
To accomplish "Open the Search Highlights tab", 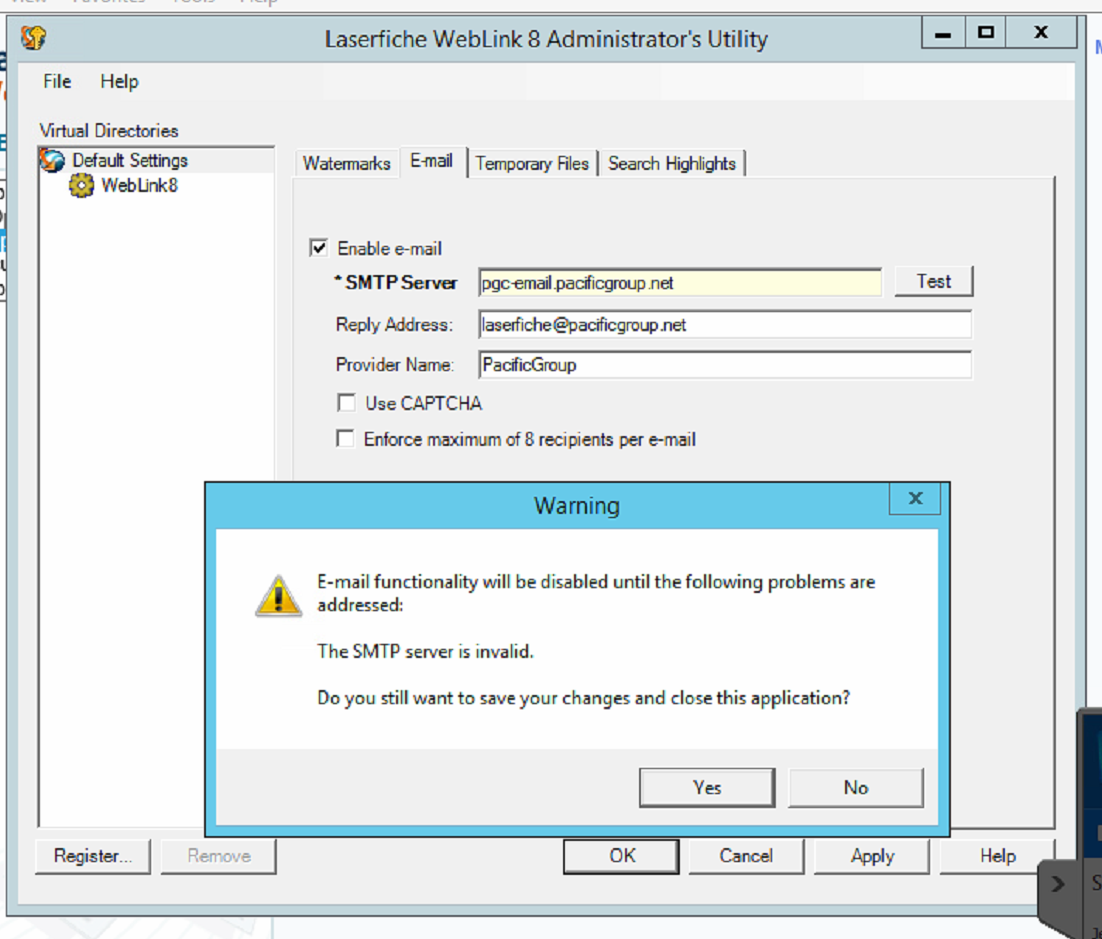I will [x=672, y=163].
